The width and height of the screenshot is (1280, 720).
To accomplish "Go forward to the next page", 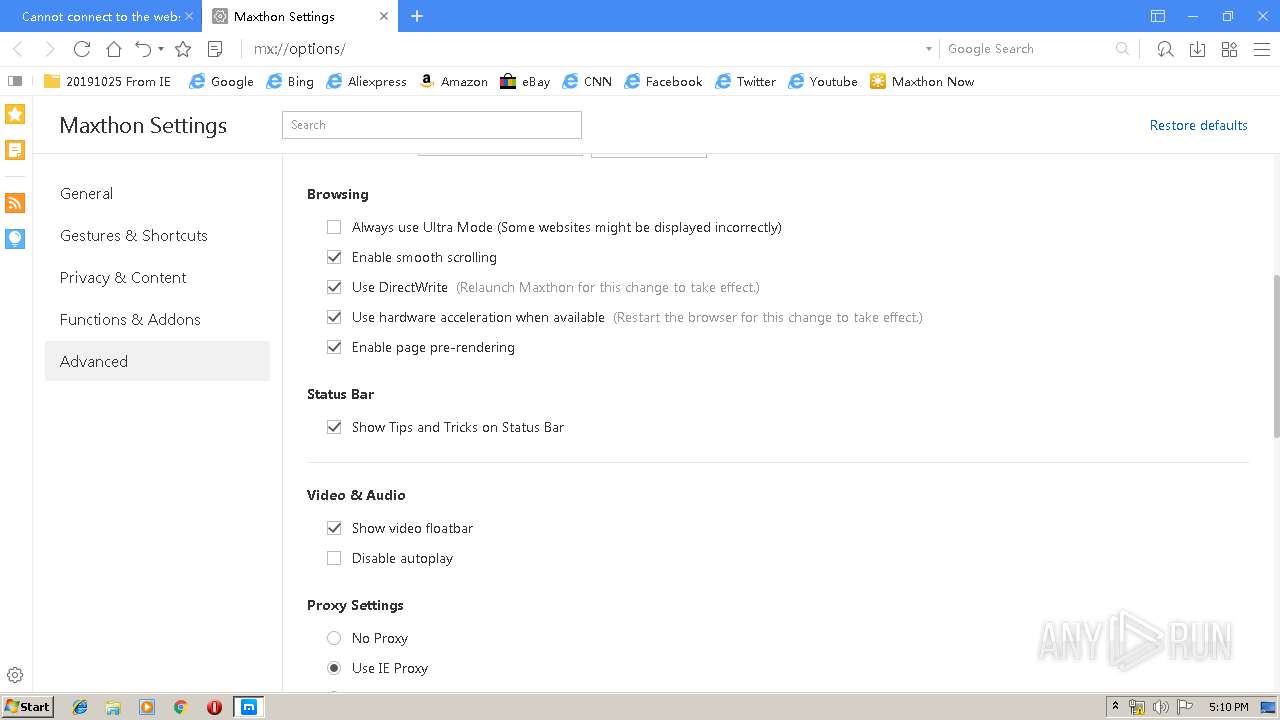I will (49, 49).
